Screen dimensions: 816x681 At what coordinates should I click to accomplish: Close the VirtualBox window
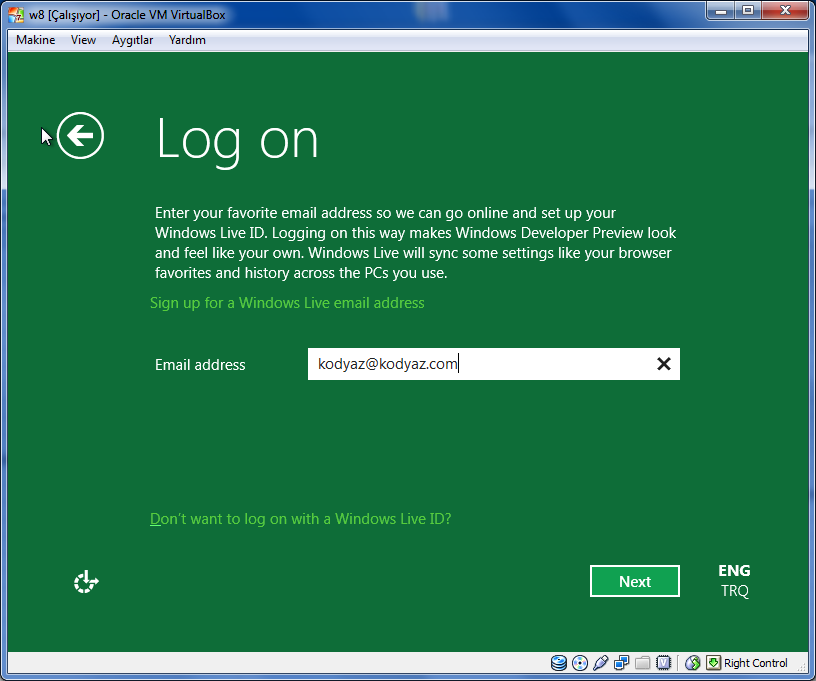785,11
